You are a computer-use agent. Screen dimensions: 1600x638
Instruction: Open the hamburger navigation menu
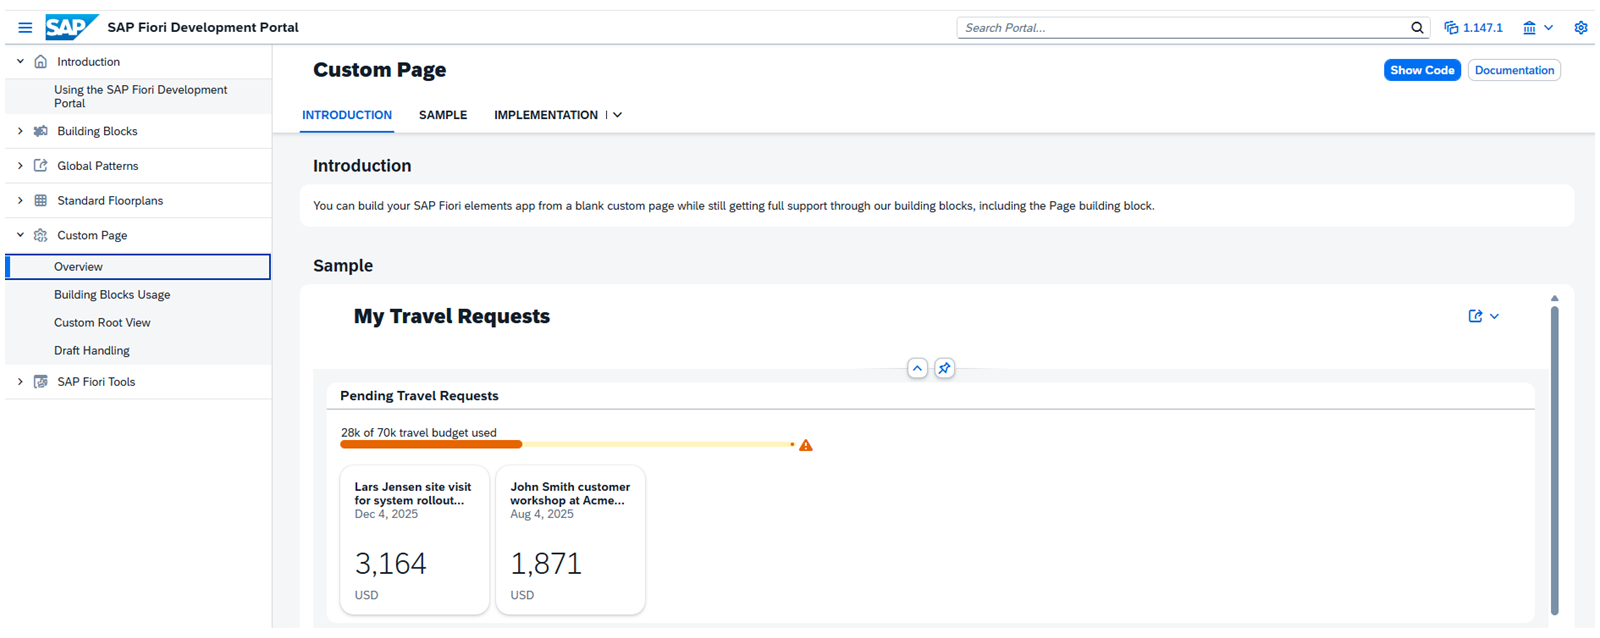point(25,28)
